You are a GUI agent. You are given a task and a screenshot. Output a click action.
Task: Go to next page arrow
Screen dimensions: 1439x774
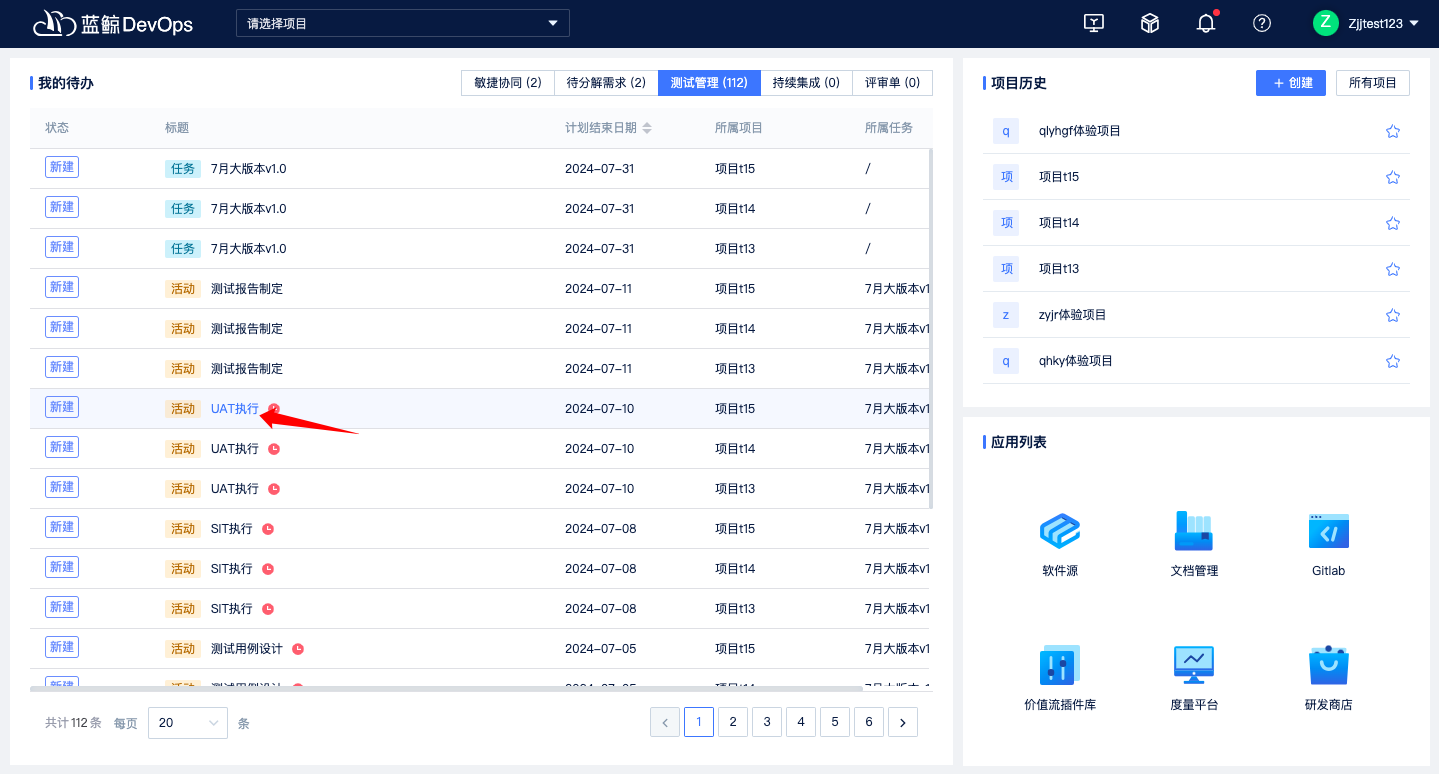pos(903,722)
